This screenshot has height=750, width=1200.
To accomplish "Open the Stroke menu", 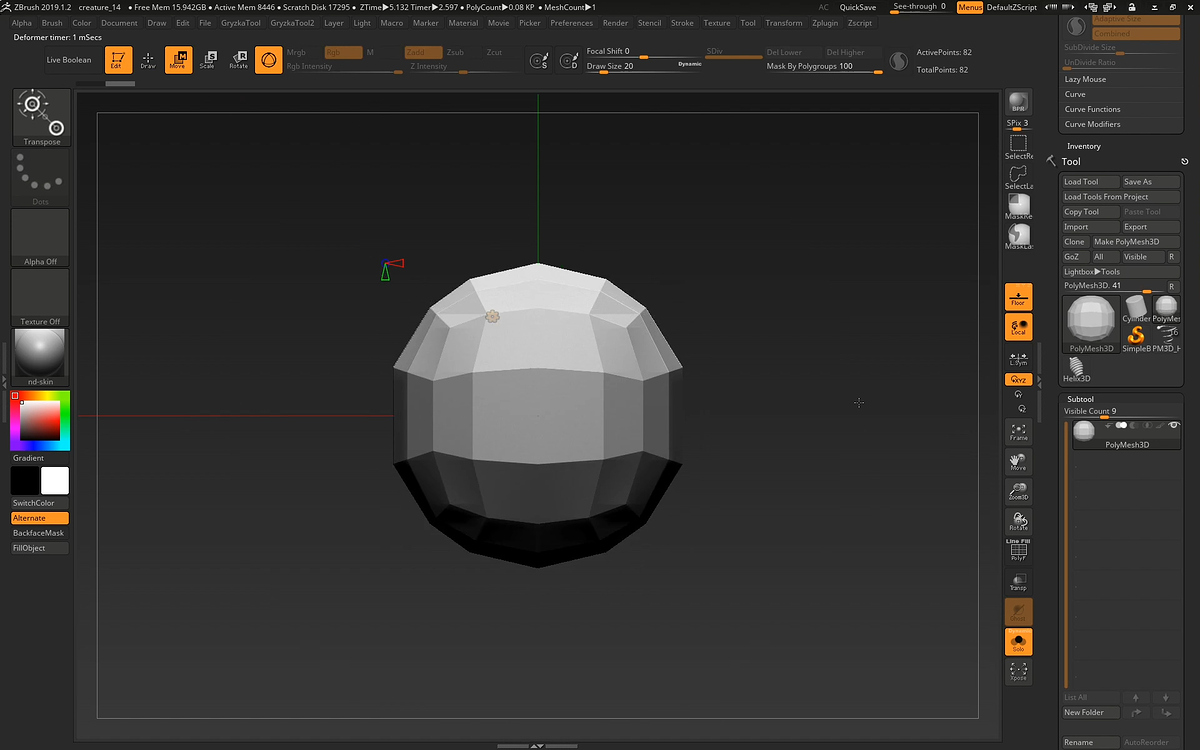I will [682, 23].
